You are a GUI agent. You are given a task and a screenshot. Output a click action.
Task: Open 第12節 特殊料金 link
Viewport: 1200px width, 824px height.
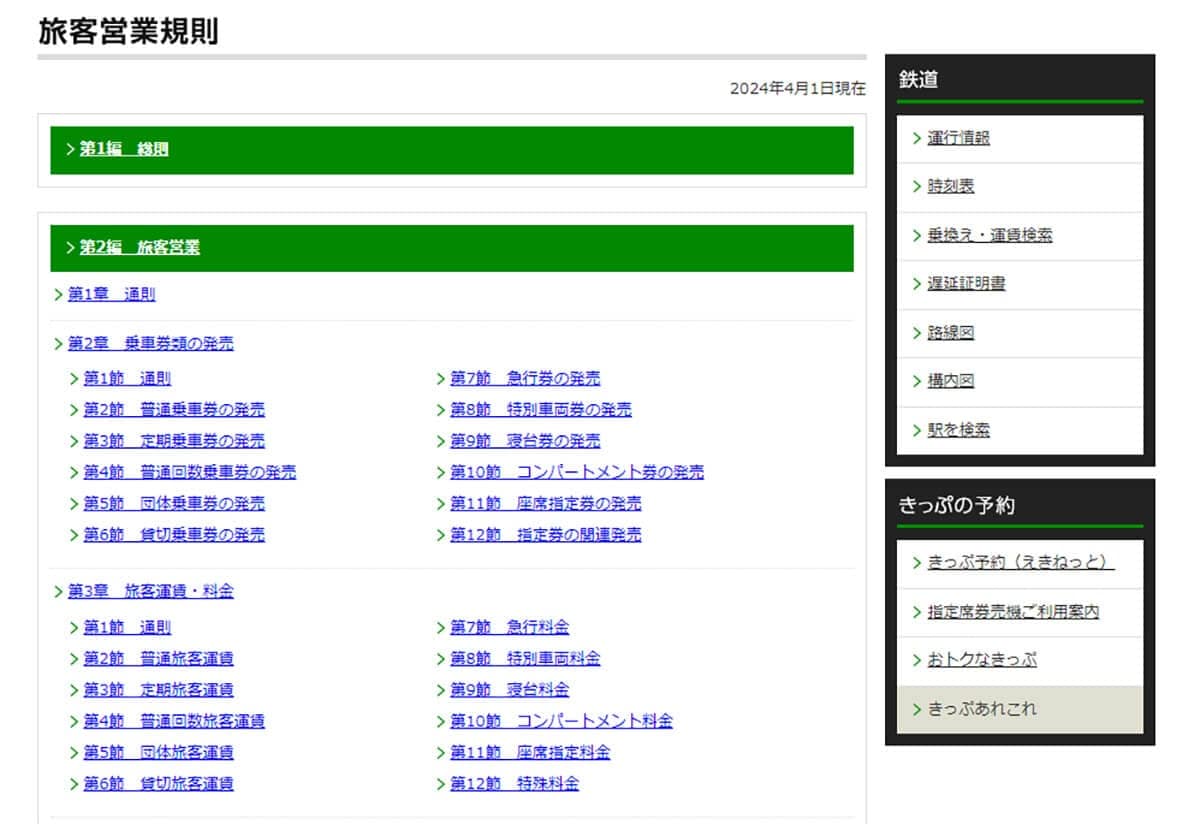514,784
